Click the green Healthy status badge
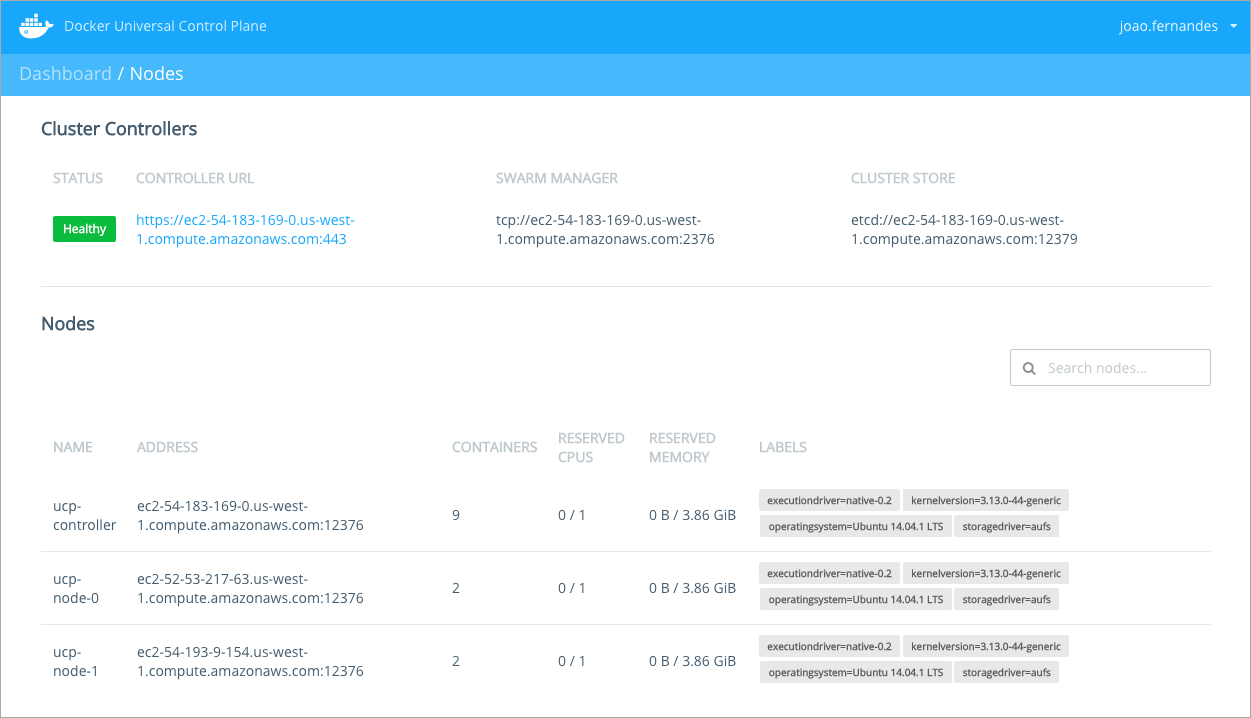The width and height of the screenshot is (1251, 718). (84, 229)
